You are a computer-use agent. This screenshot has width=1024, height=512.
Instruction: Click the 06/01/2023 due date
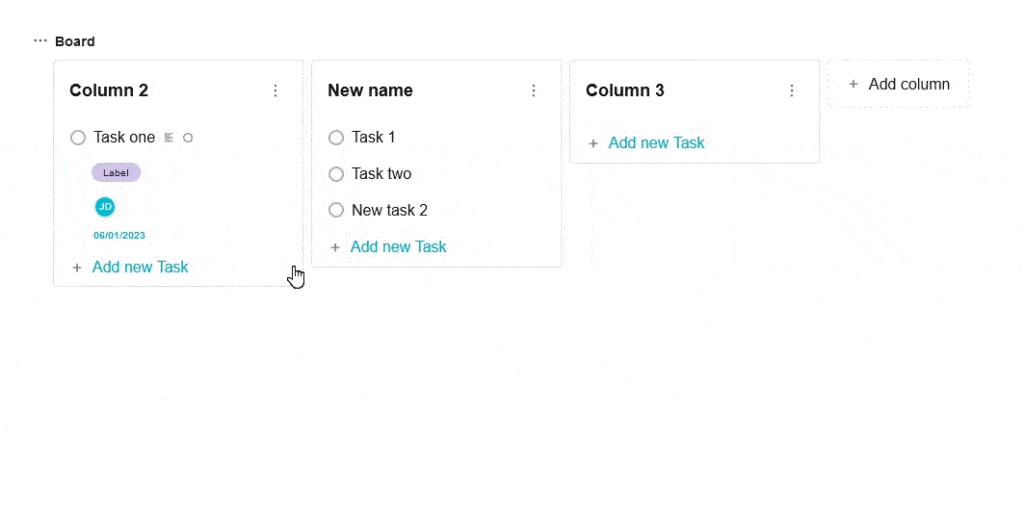120,236
